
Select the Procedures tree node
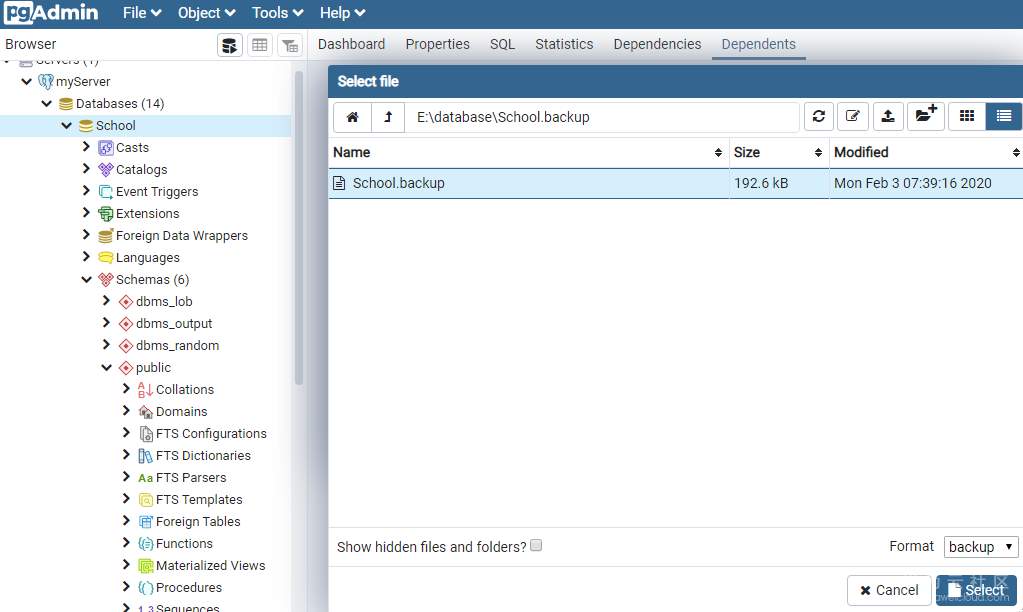pyautogui.click(x=189, y=587)
